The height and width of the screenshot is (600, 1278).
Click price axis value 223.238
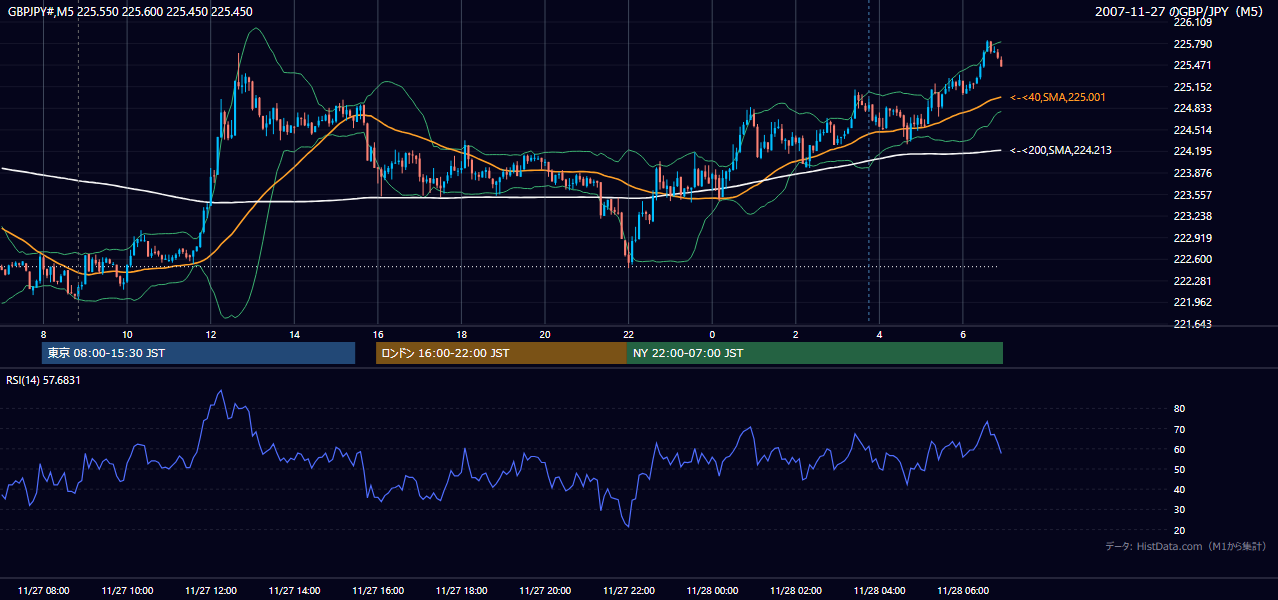(1192, 216)
